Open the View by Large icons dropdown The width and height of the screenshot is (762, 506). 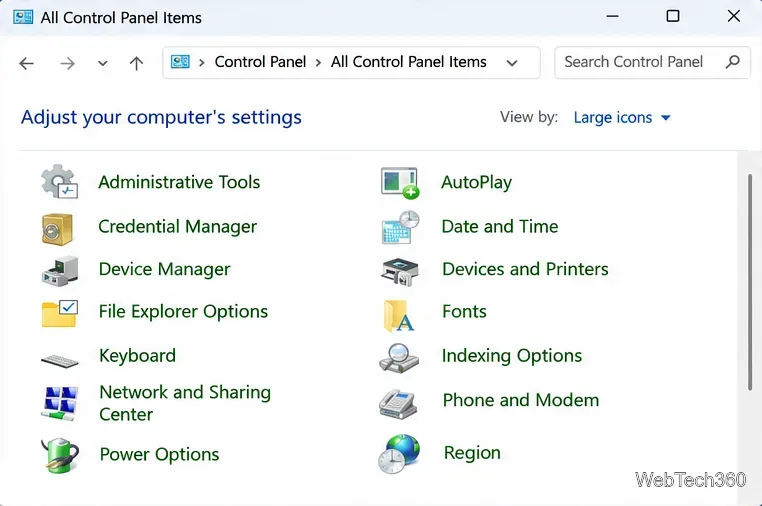point(622,117)
